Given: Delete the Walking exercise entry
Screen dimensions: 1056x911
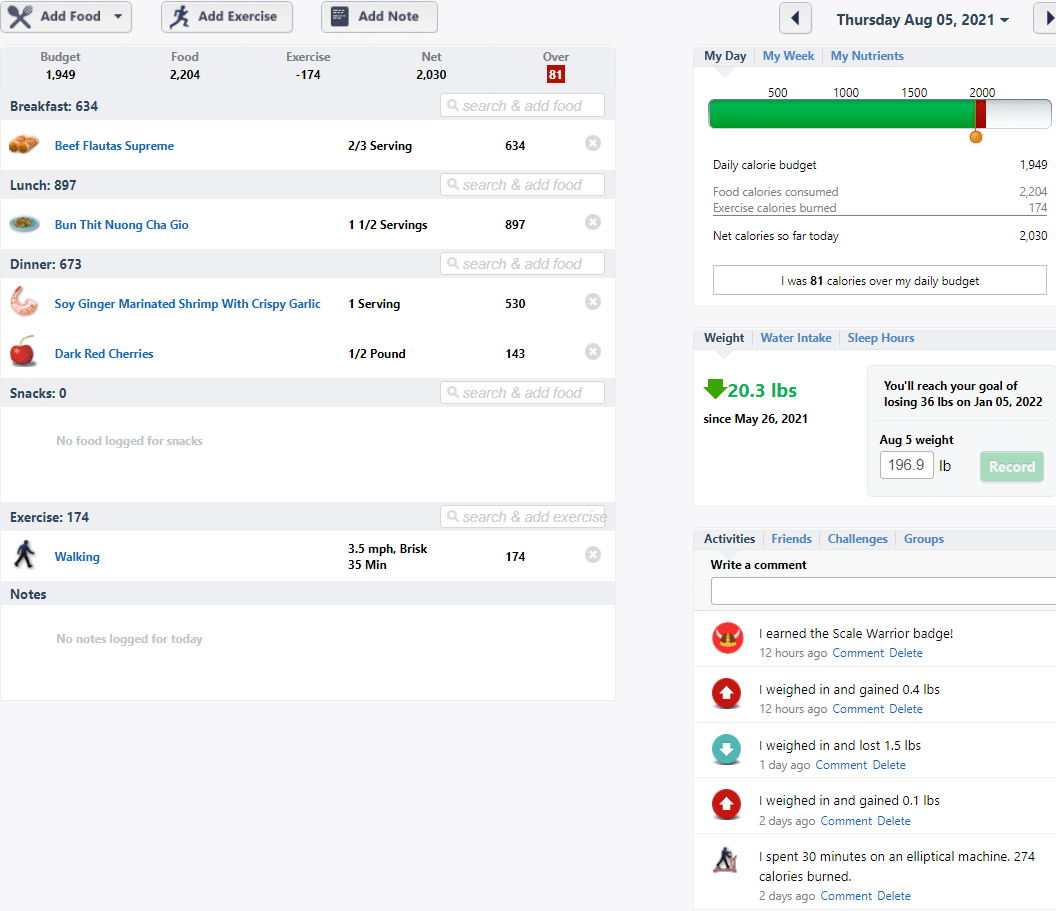Looking at the screenshot, I should 593,555.
